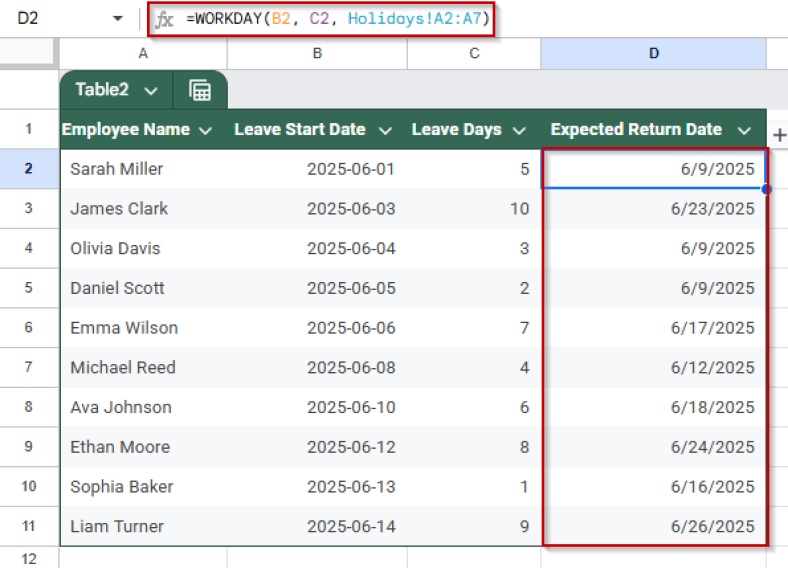Open the Expected Return Date column dropdown

(743, 130)
